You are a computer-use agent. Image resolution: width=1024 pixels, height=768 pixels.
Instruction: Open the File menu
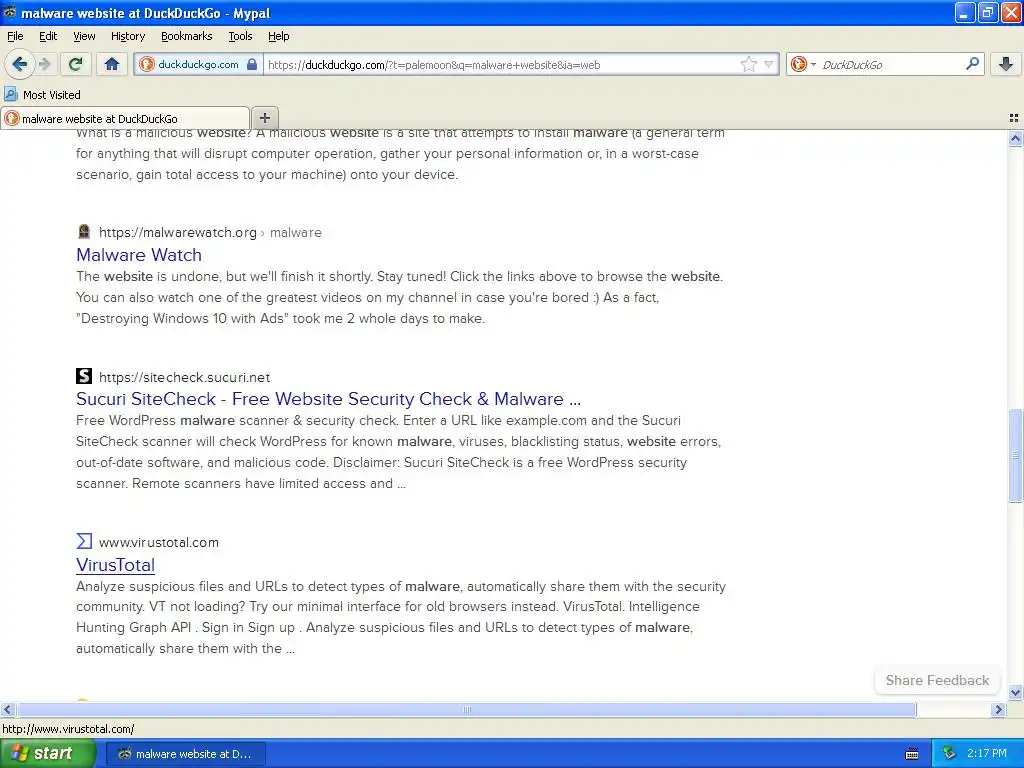click(x=15, y=36)
